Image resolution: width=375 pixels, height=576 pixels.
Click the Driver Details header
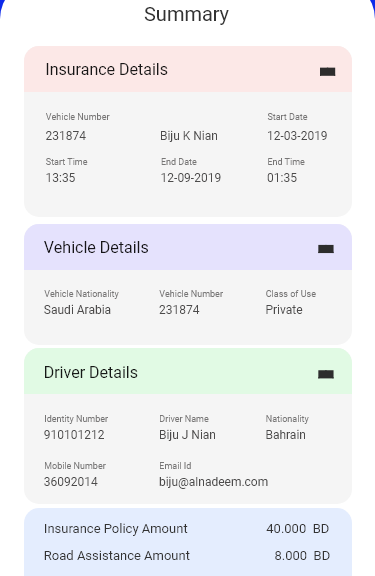tap(188, 371)
